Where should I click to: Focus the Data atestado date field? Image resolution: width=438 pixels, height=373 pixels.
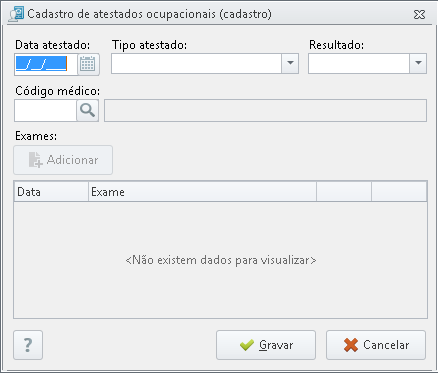tap(46, 64)
